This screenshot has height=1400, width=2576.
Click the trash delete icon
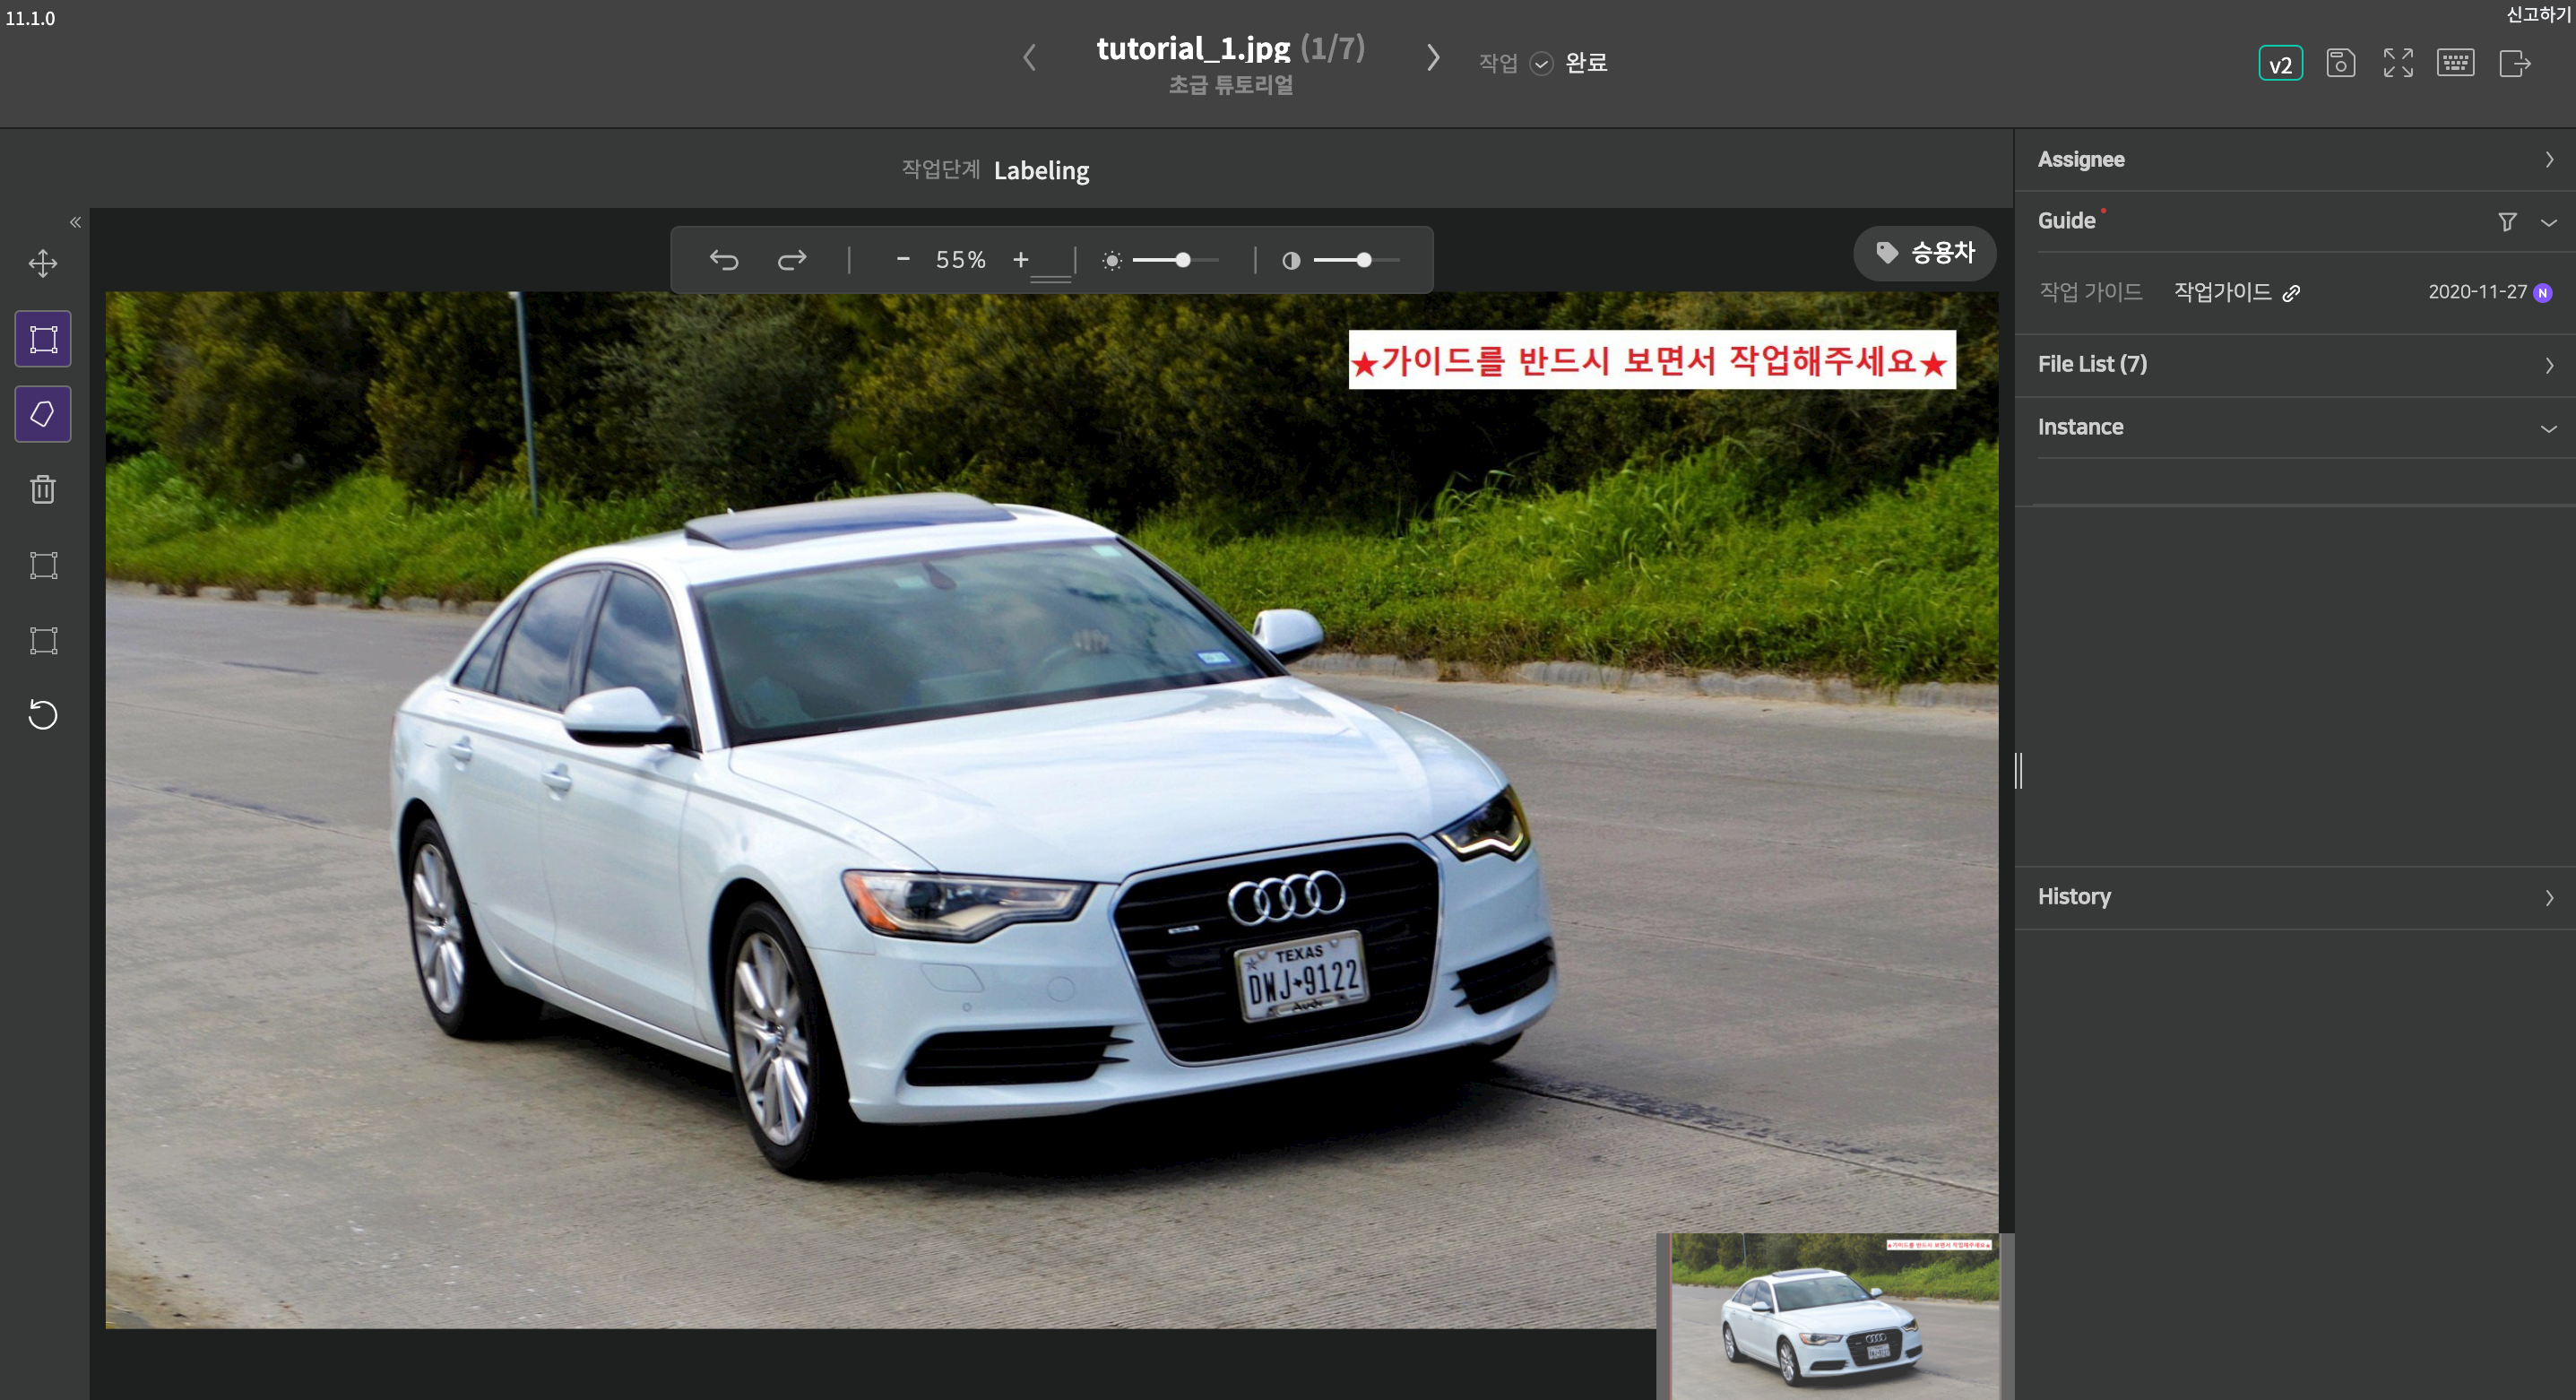pos(43,489)
